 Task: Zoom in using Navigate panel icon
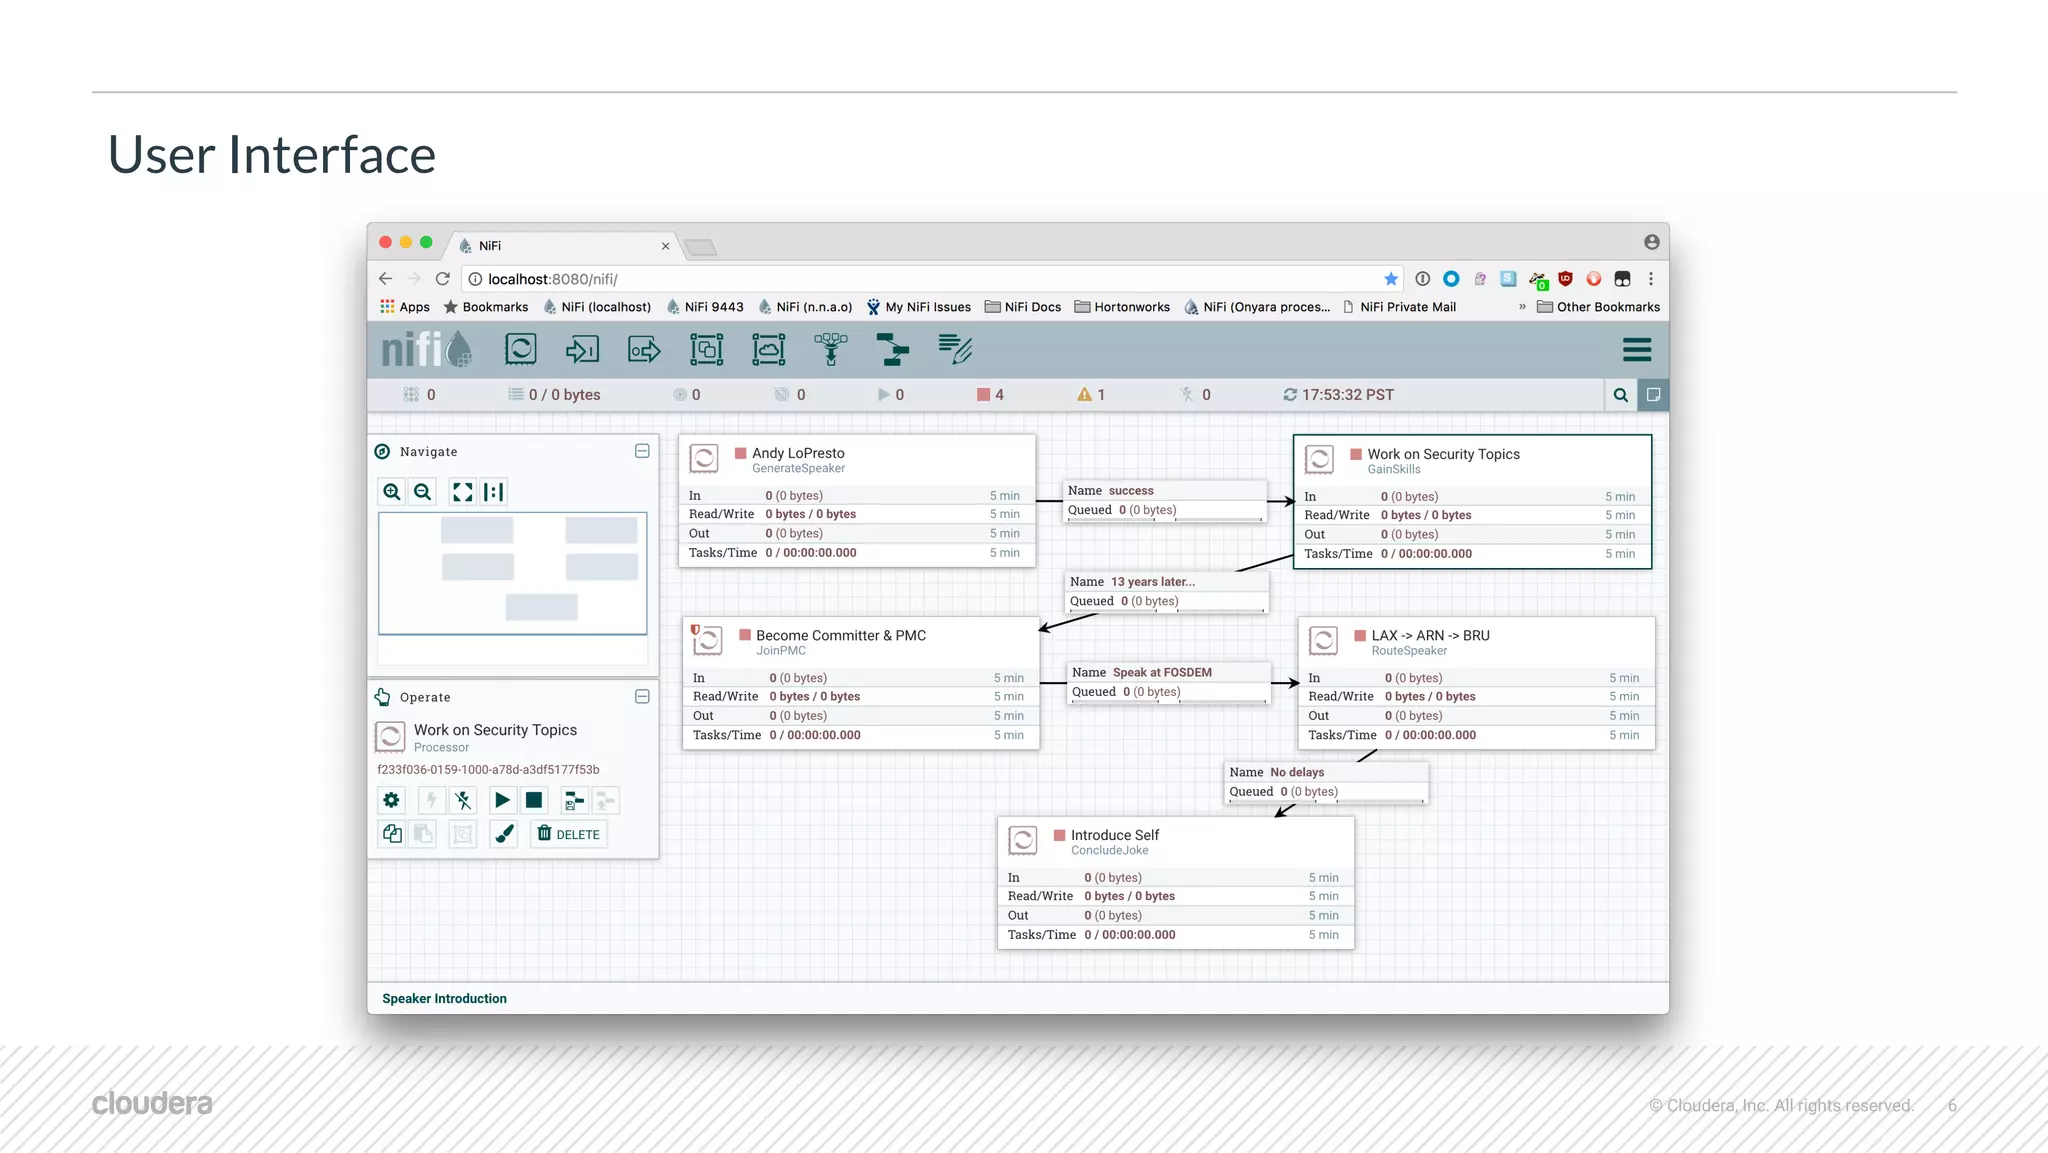tap(392, 492)
